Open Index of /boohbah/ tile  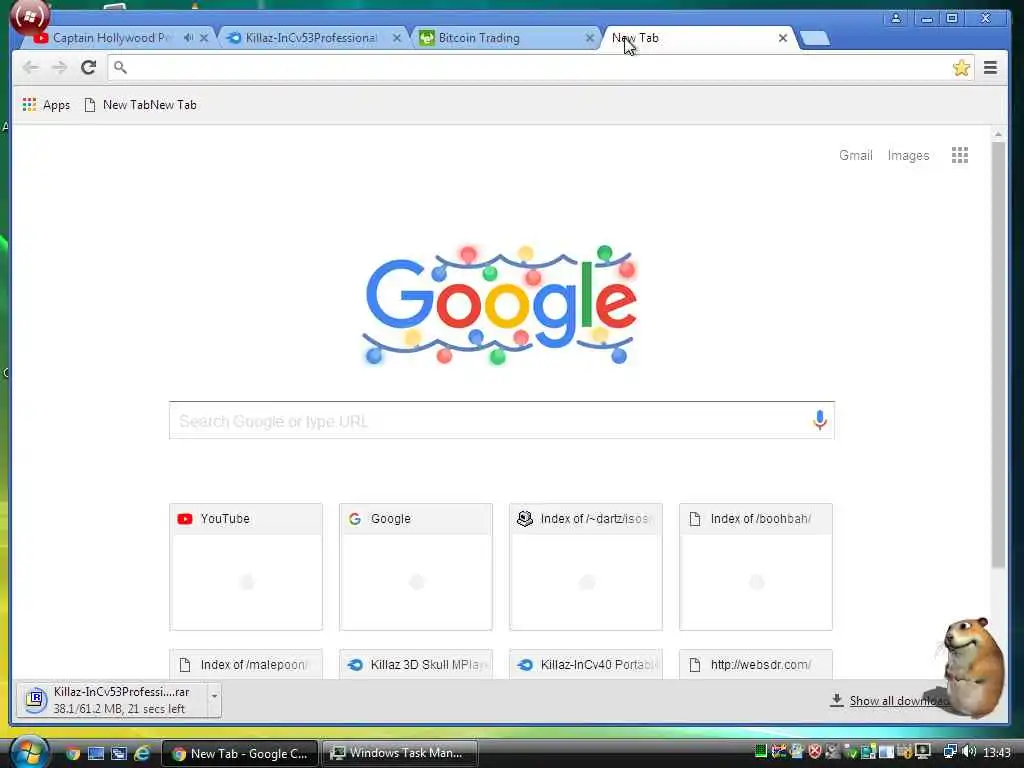756,567
